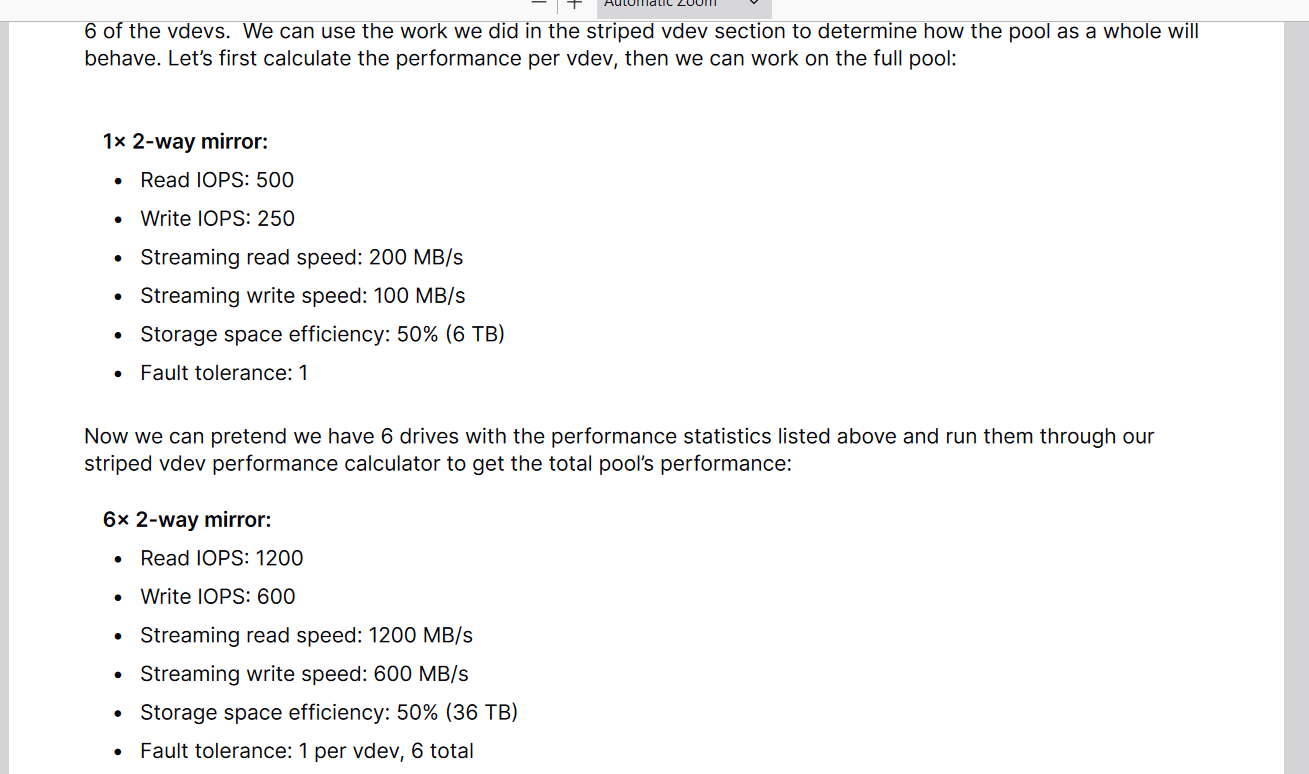Click the zoom in plus button
Image resolution: width=1309 pixels, height=774 pixels.
pyautogui.click(x=574, y=5)
